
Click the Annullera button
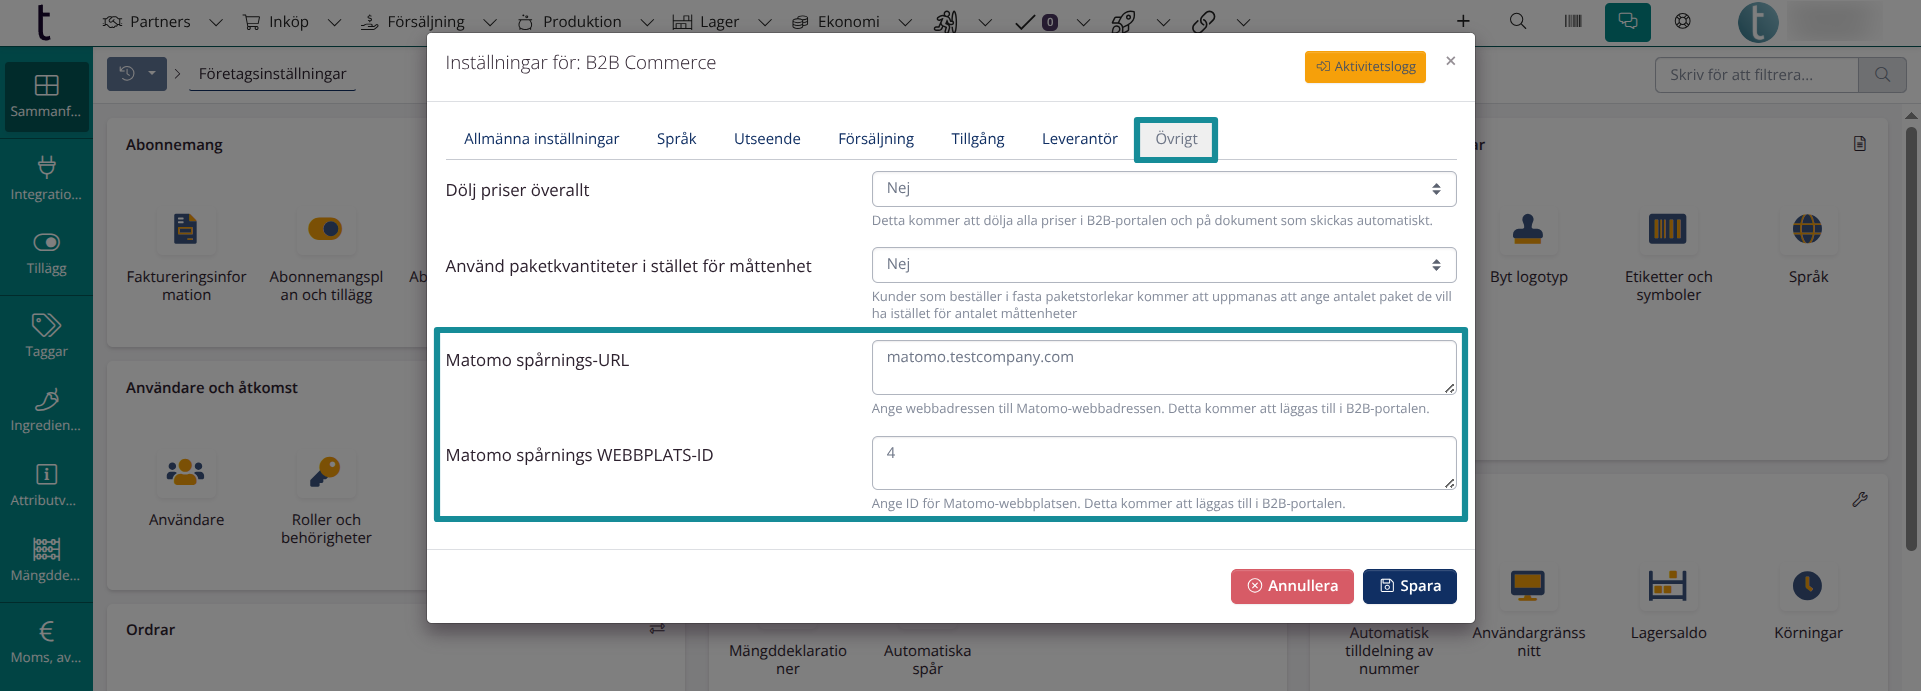[1291, 586]
